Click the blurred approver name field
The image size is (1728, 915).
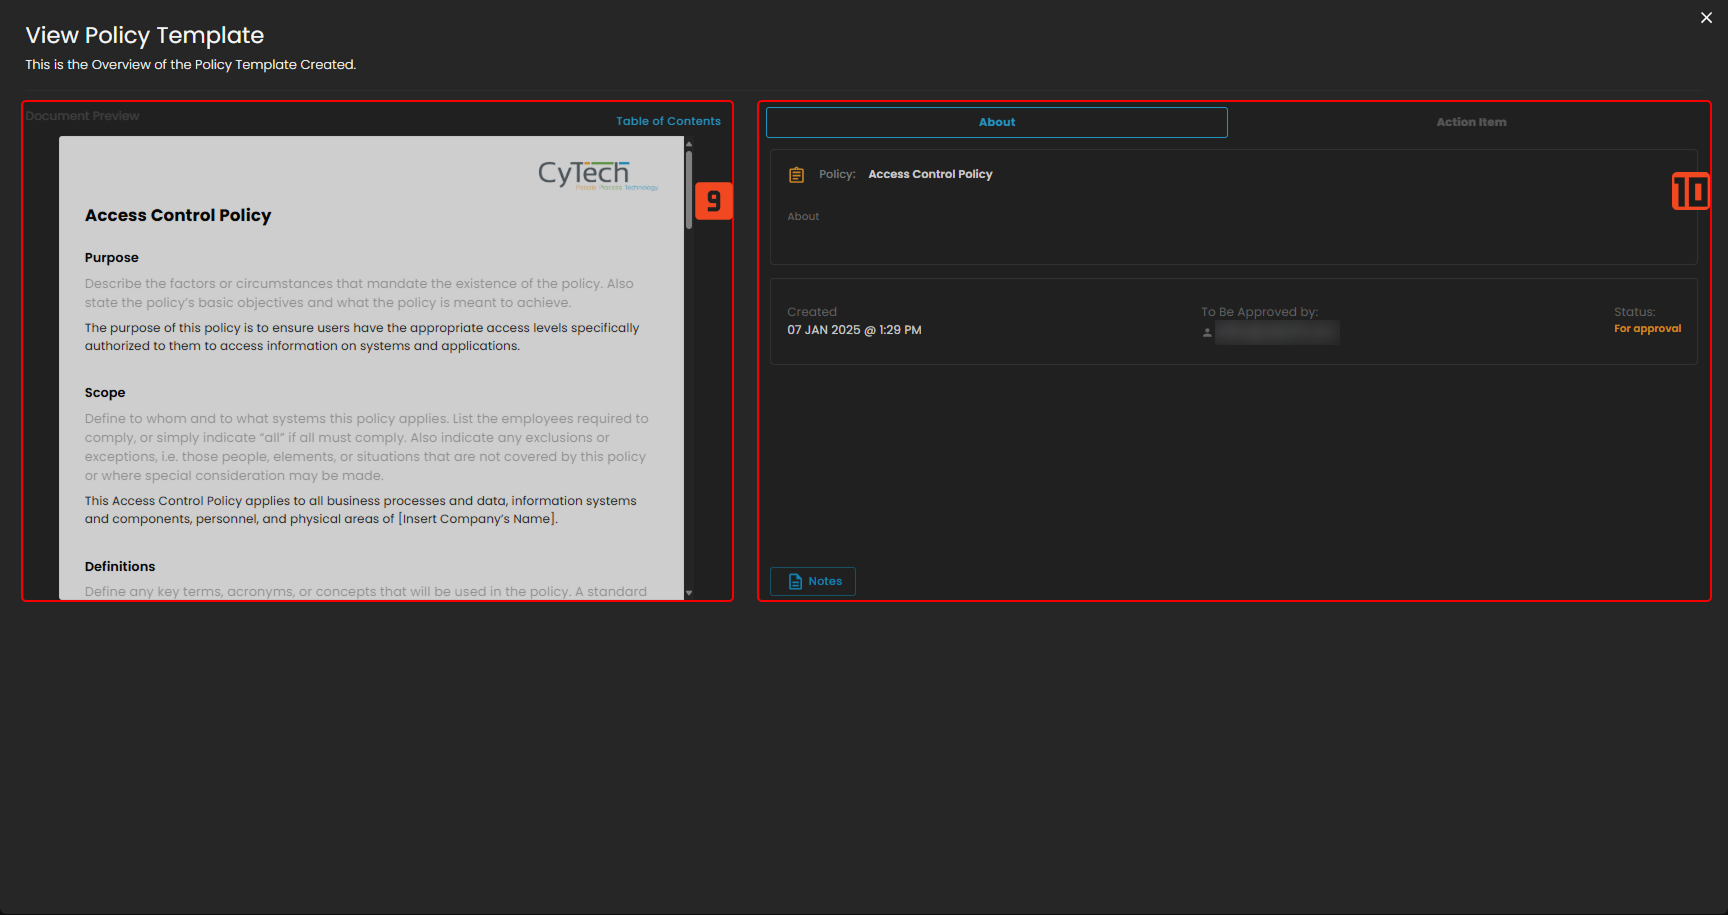click(1277, 333)
